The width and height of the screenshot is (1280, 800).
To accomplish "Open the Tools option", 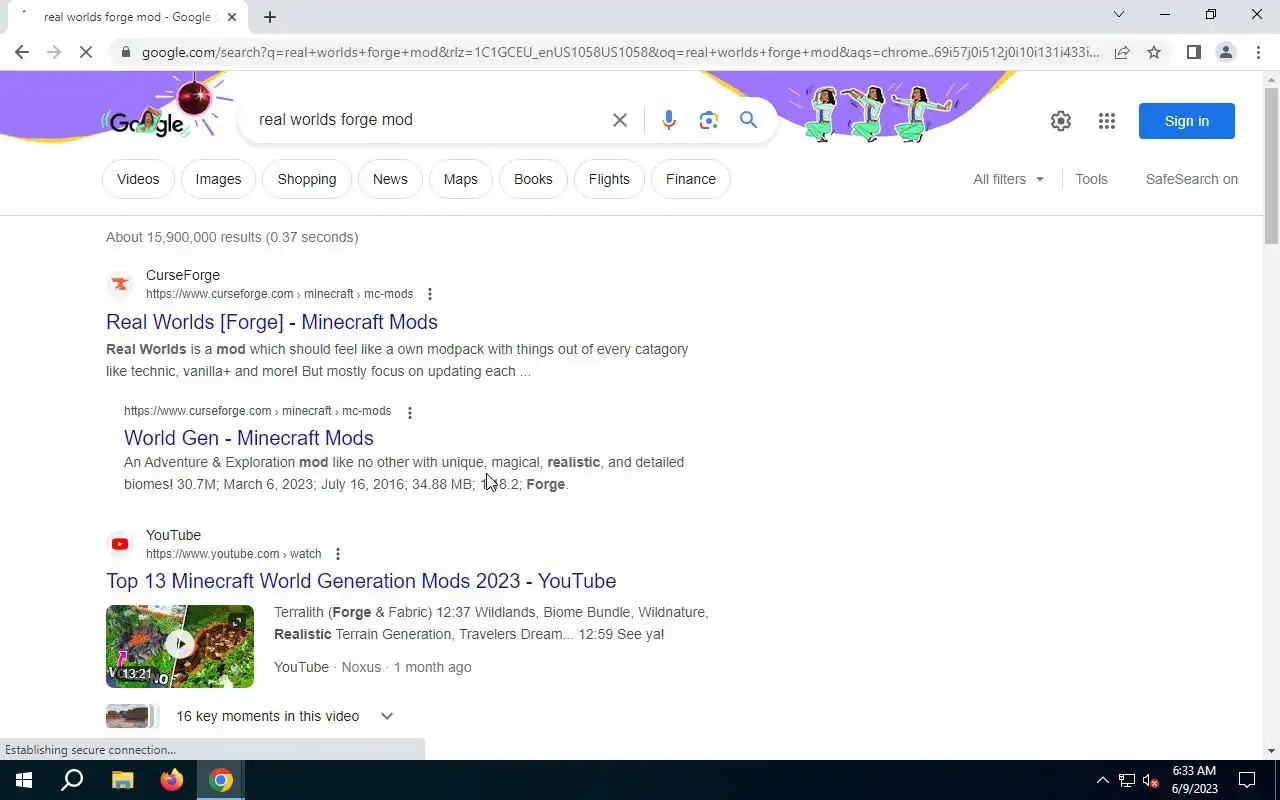I will [x=1091, y=179].
